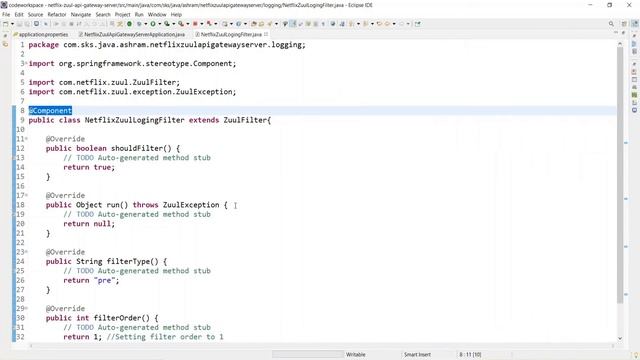Expand folded imports at line 3
This screenshot has height=360, width=640.
[x=27, y=64]
